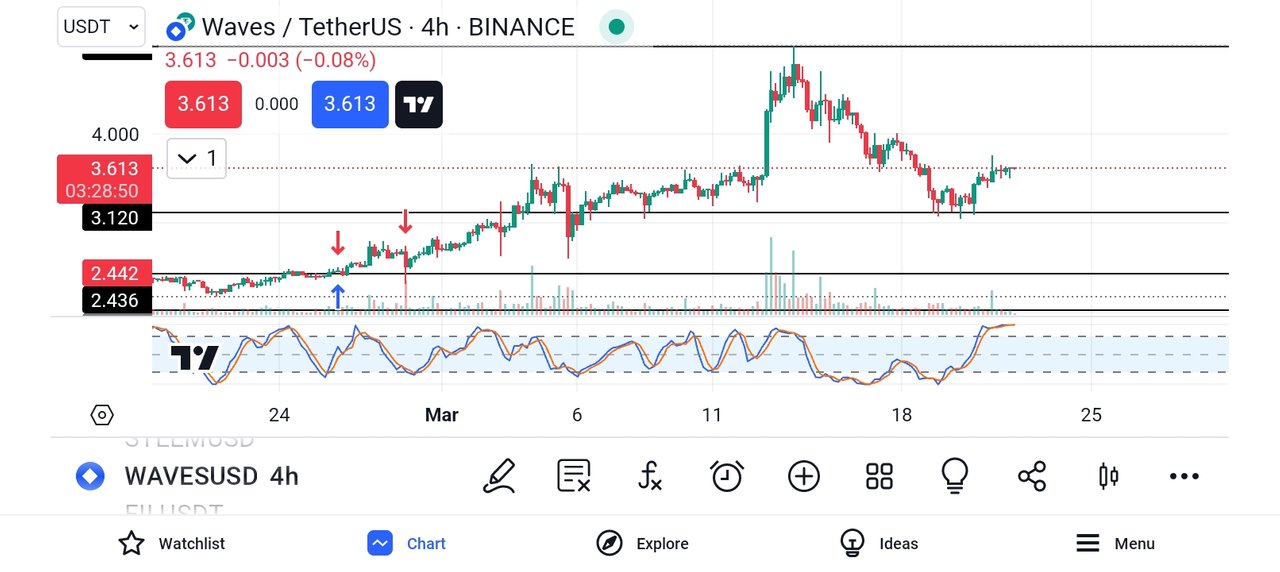This screenshot has width=1280, height=572.
Task: Open the drawing tools pencil icon
Action: (499, 476)
